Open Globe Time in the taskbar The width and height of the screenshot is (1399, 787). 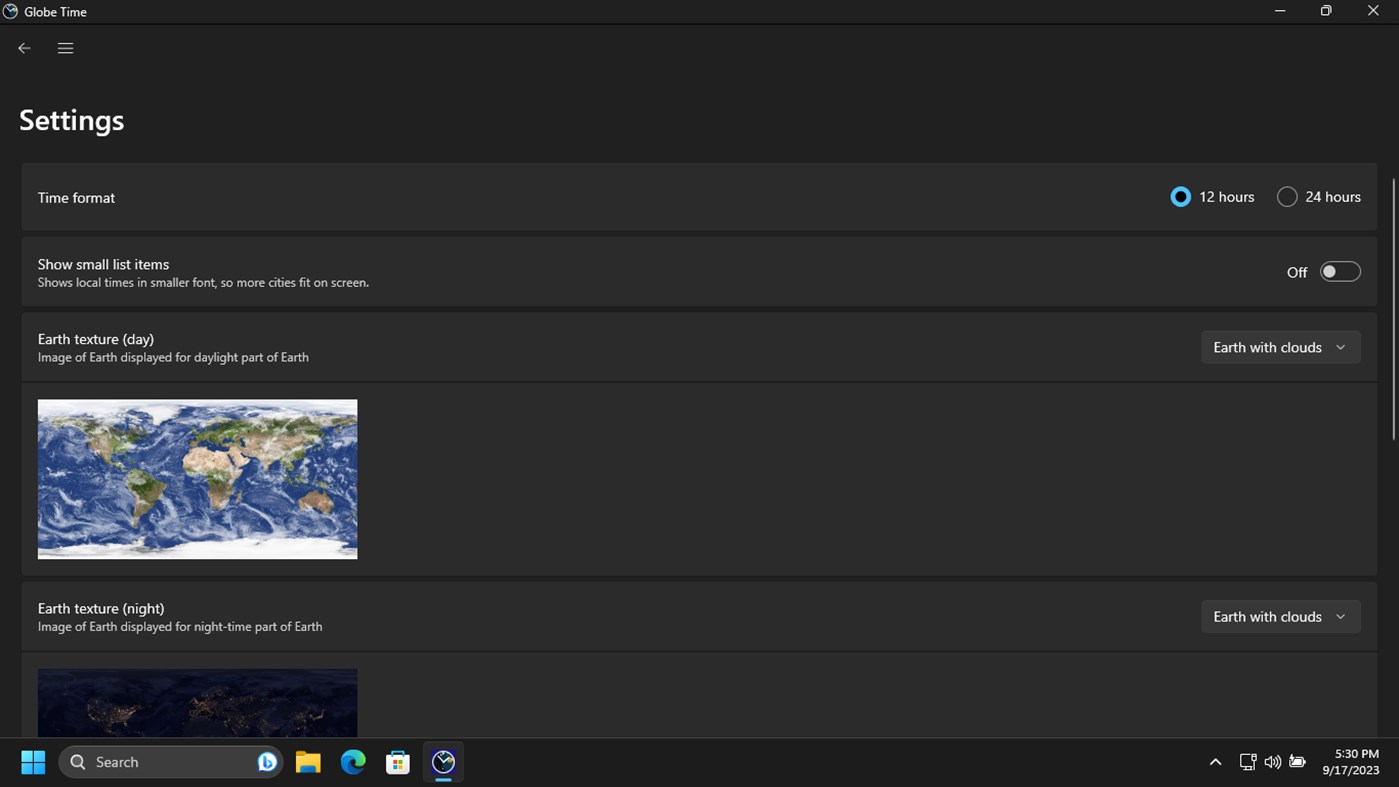(x=443, y=762)
